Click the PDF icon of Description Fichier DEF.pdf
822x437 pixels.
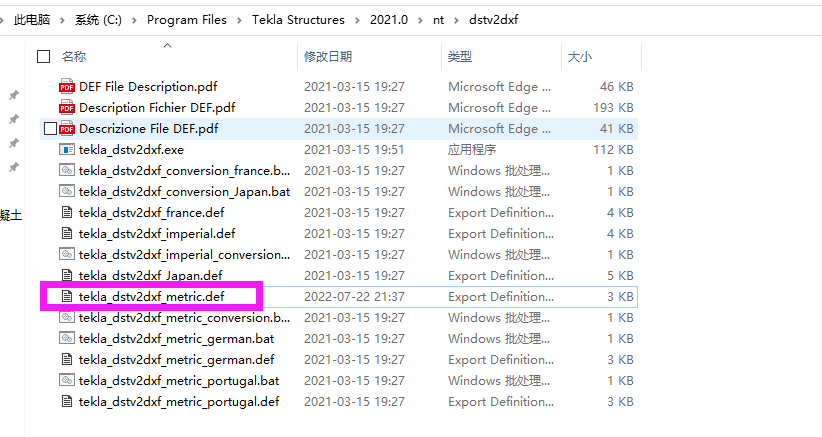67,107
